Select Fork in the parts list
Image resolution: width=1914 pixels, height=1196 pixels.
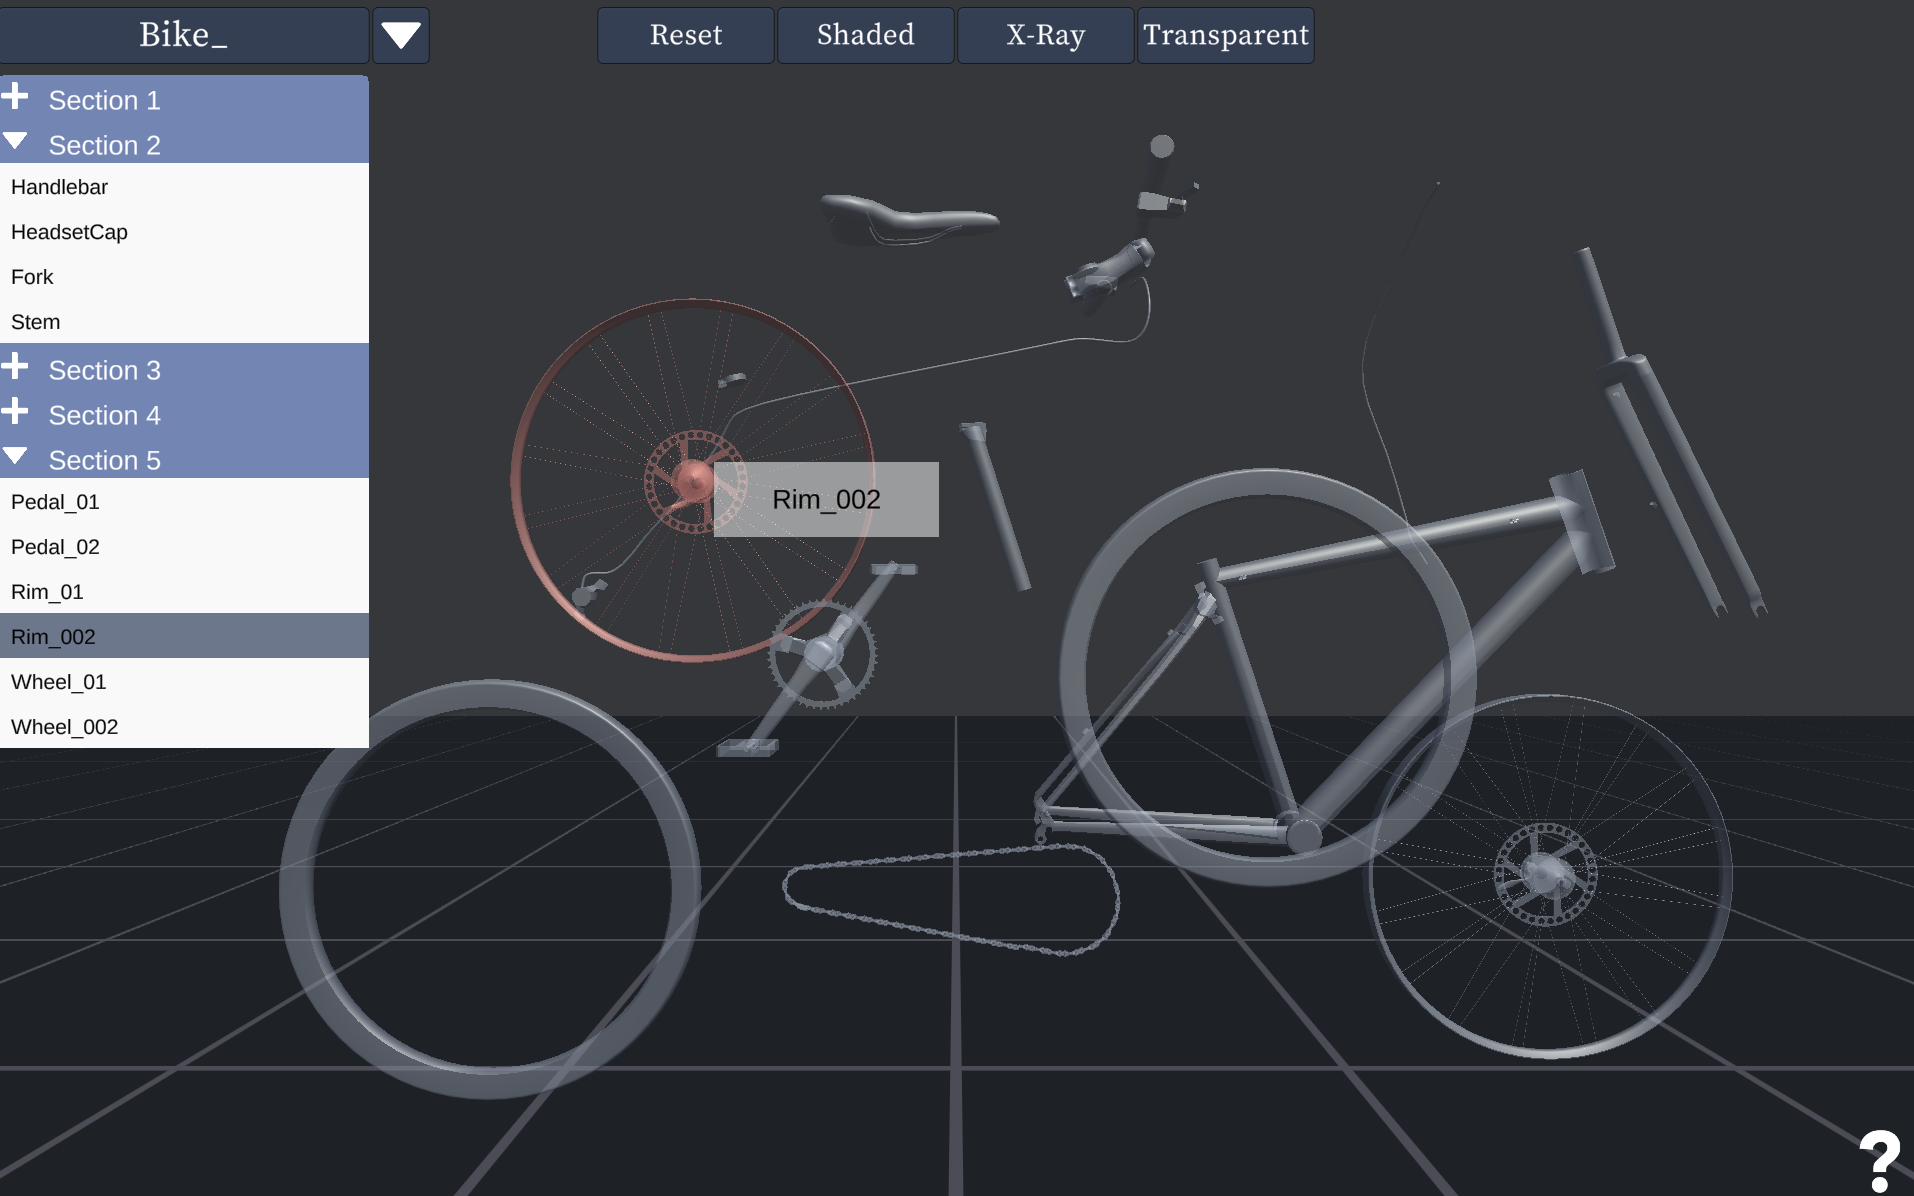(184, 277)
